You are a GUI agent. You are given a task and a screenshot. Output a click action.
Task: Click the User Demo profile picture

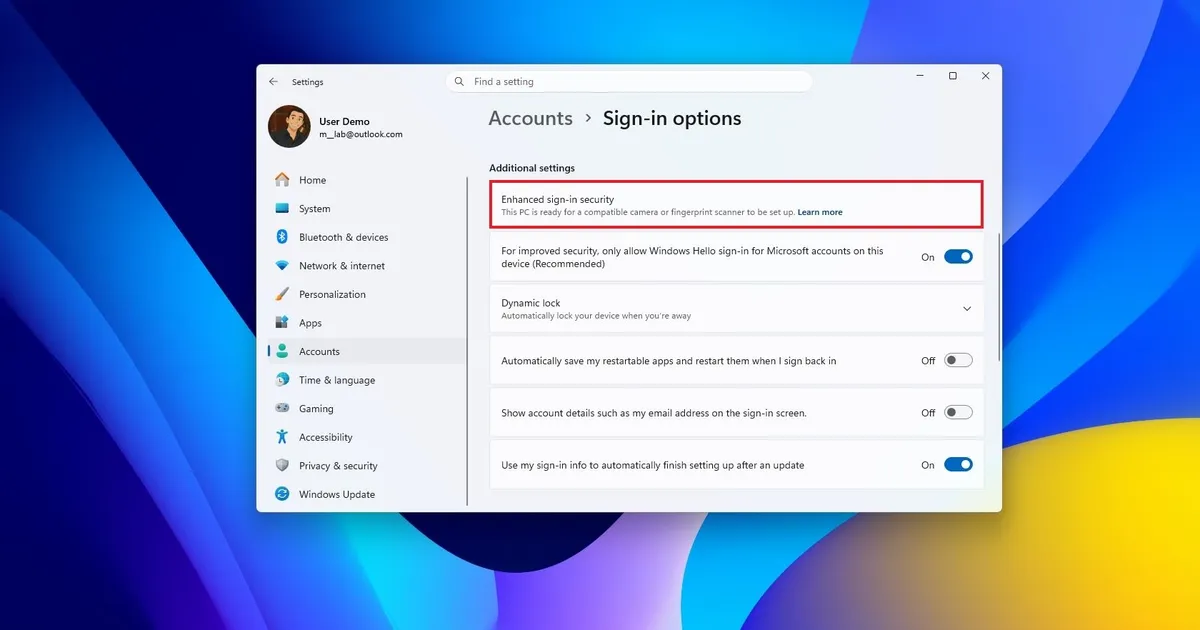pos(289,126)
